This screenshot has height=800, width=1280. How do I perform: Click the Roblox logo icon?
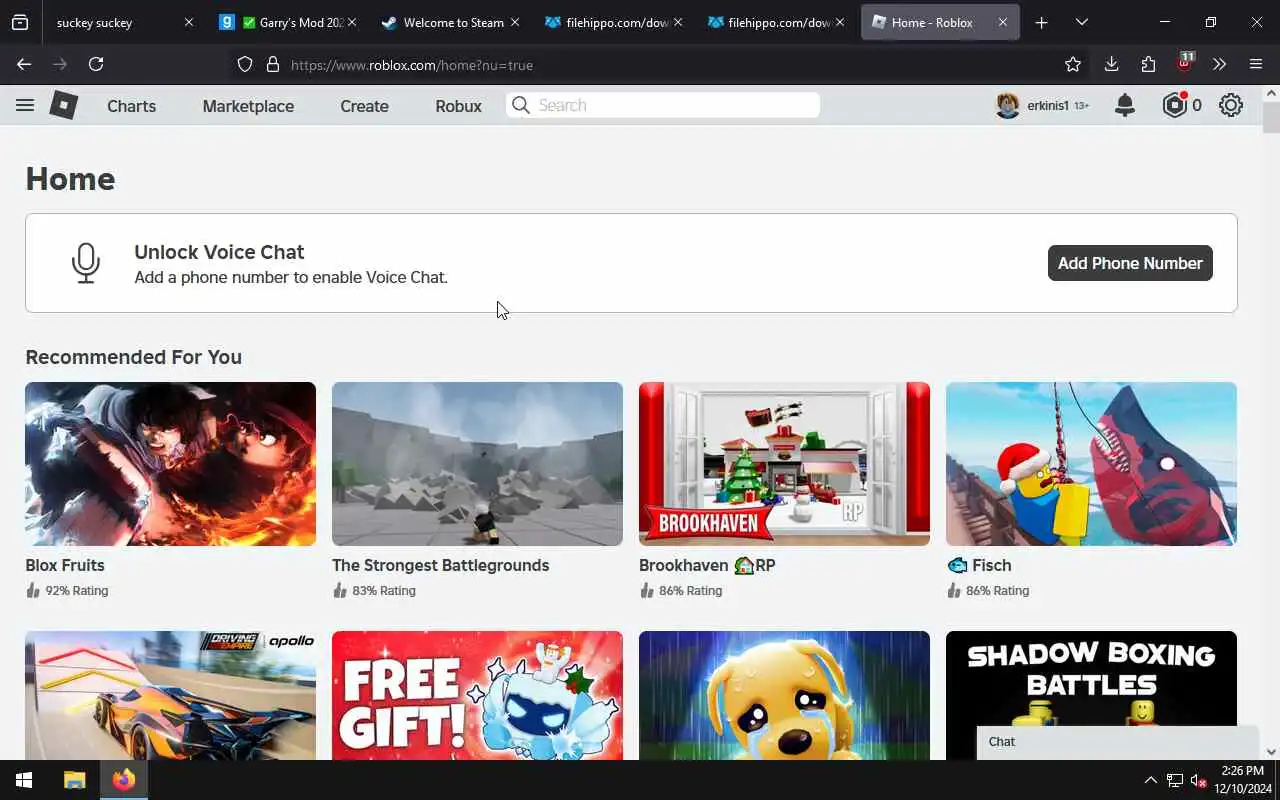pyautogui.click(x=64, y=105)
